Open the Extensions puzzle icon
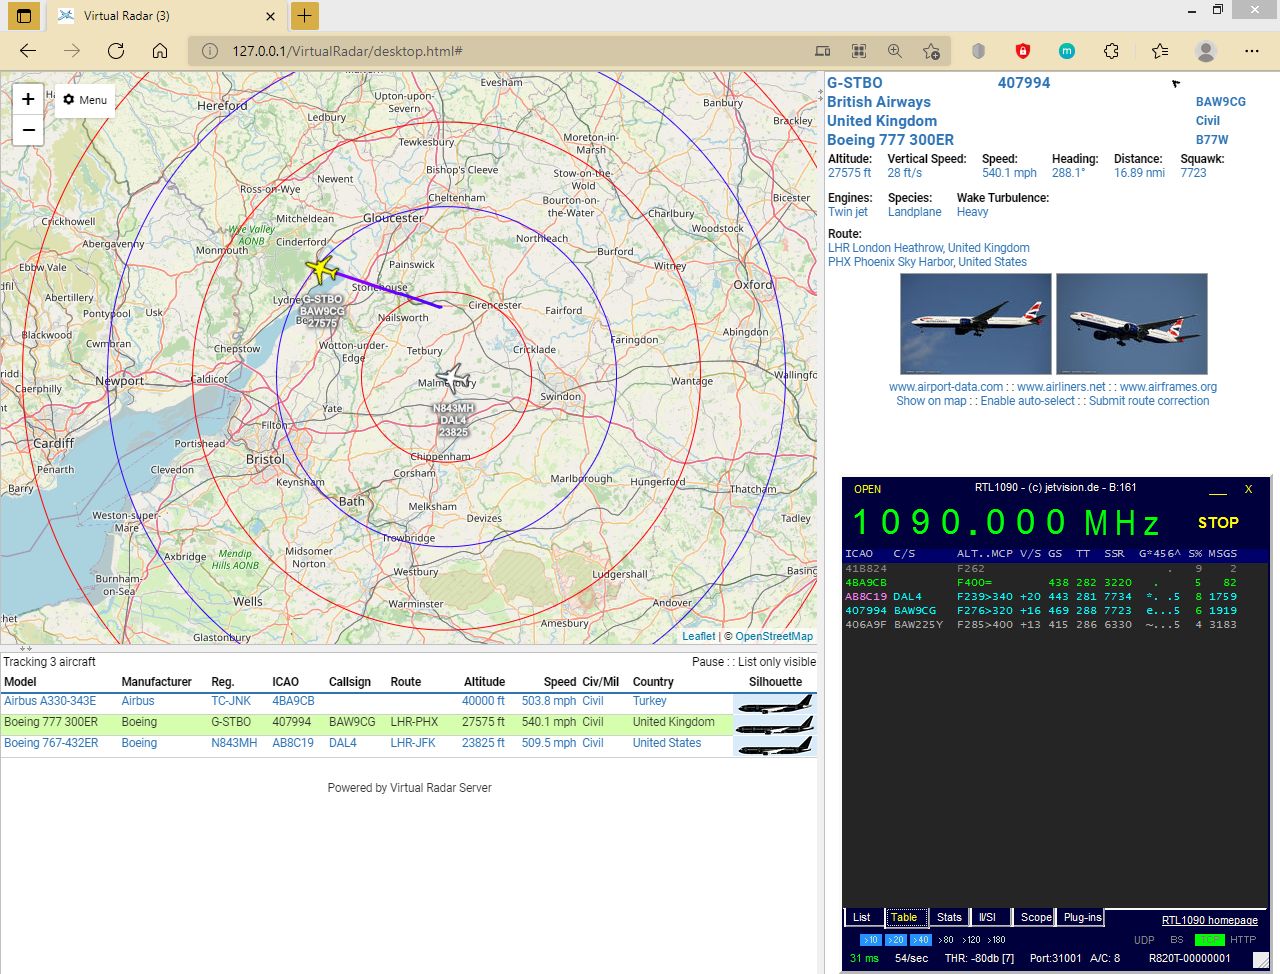The width and height of the screenshot is (1280, 974). click(x=1111, y=51)
